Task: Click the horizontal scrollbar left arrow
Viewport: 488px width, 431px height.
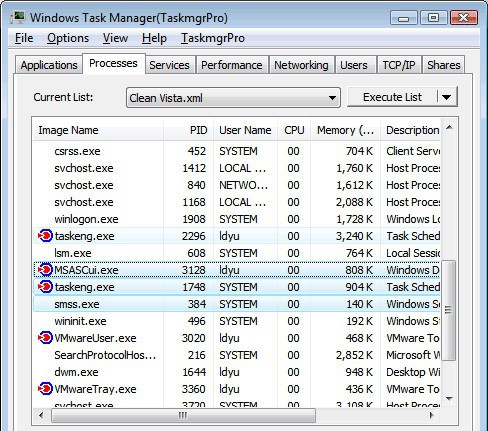Action: [x=41, y=415]
